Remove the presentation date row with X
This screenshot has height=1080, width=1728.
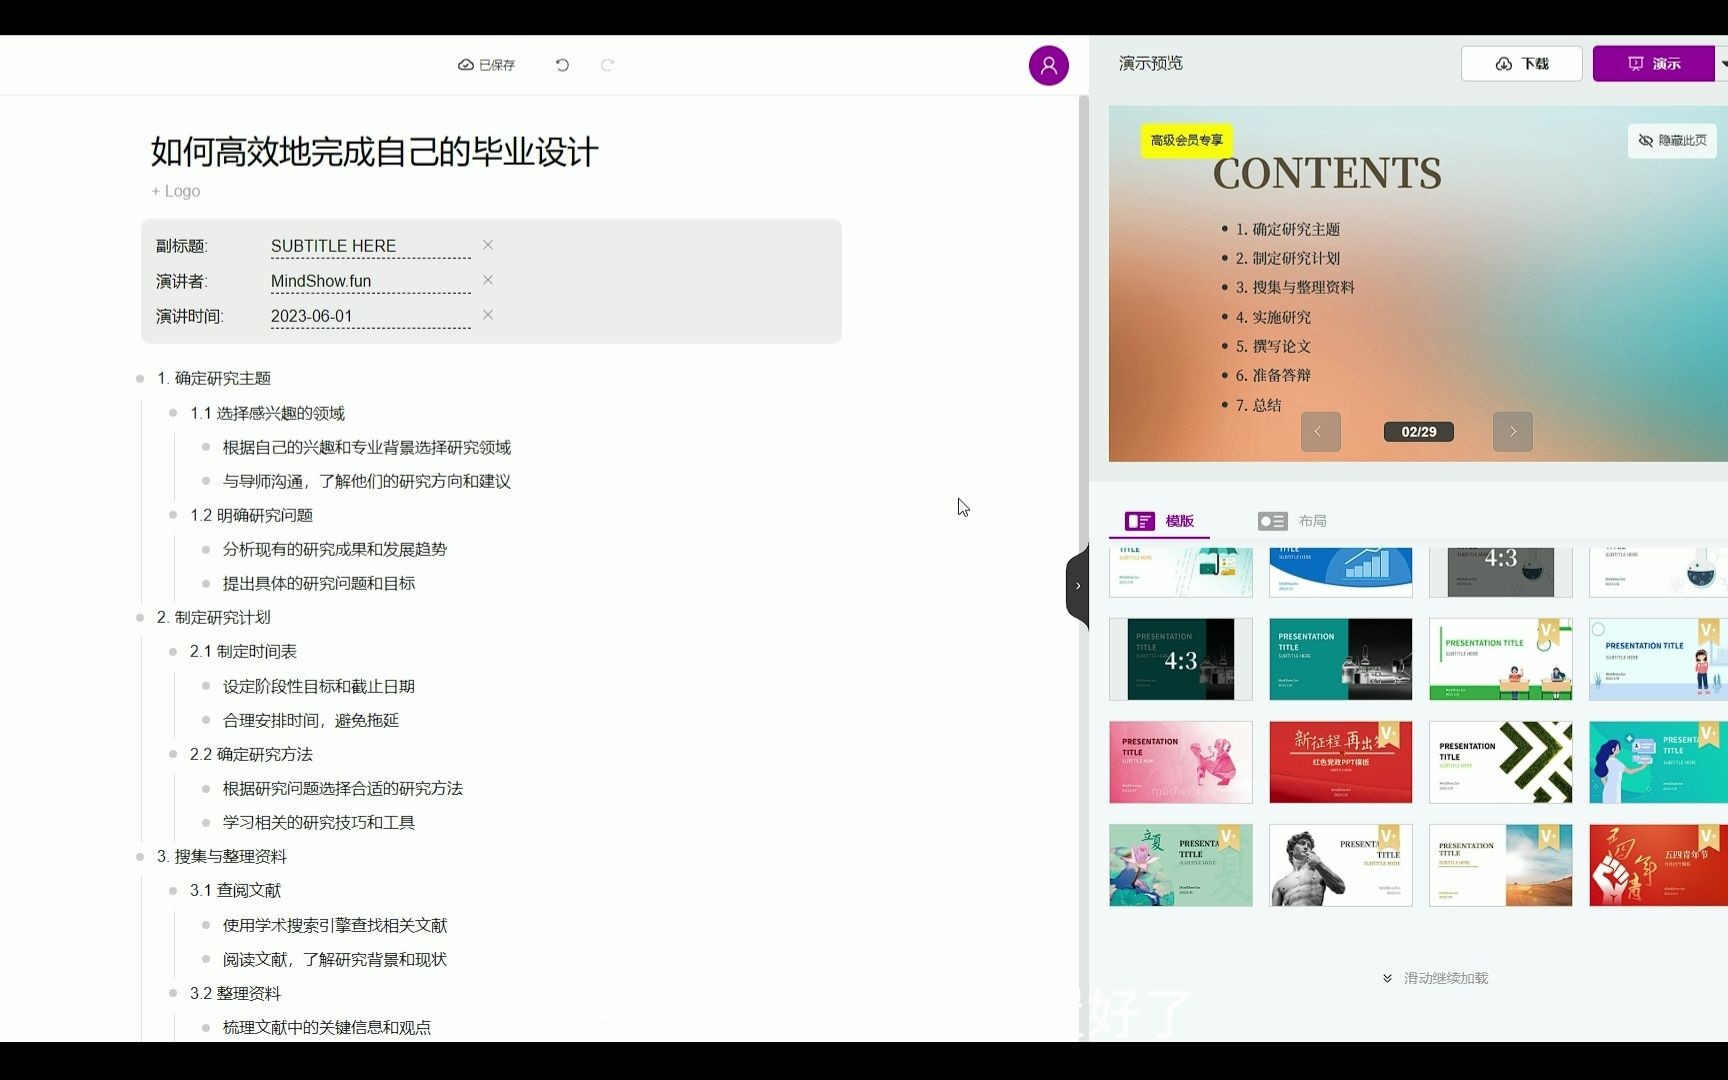488,315
